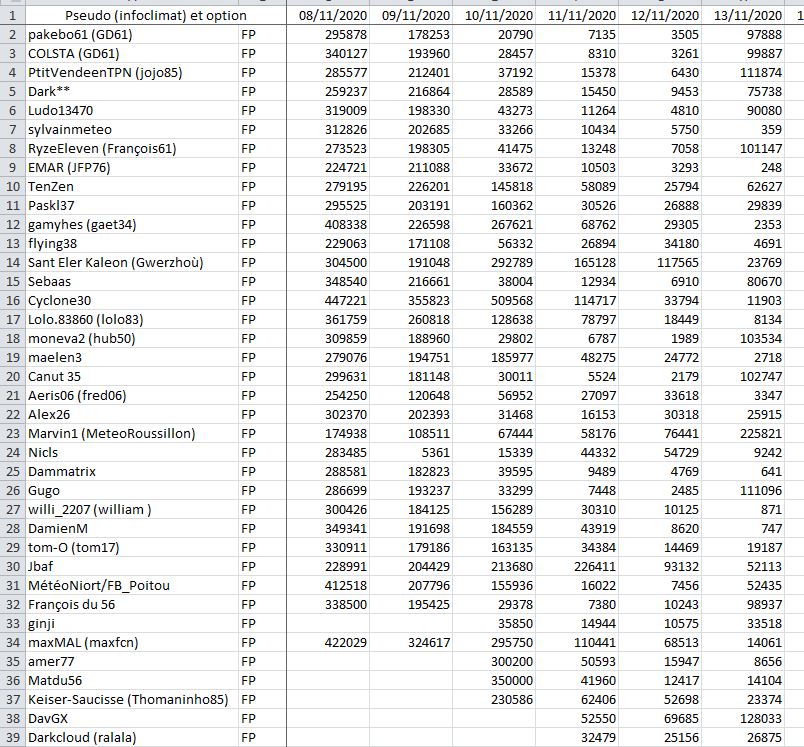Select the cell "Marvin1 (MeteoRoussillon)"
The height and width of the screenshot is (747, 804).
[132, 433]
